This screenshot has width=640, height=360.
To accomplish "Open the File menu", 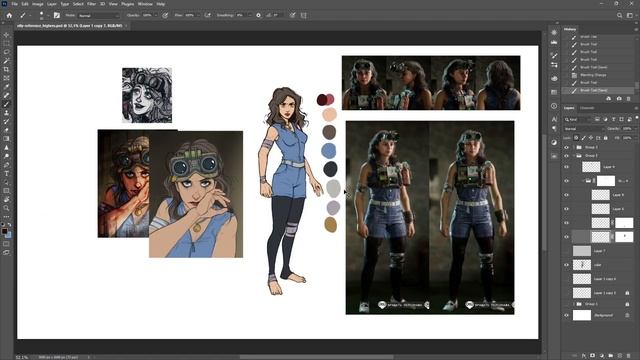I will [15, 4].
